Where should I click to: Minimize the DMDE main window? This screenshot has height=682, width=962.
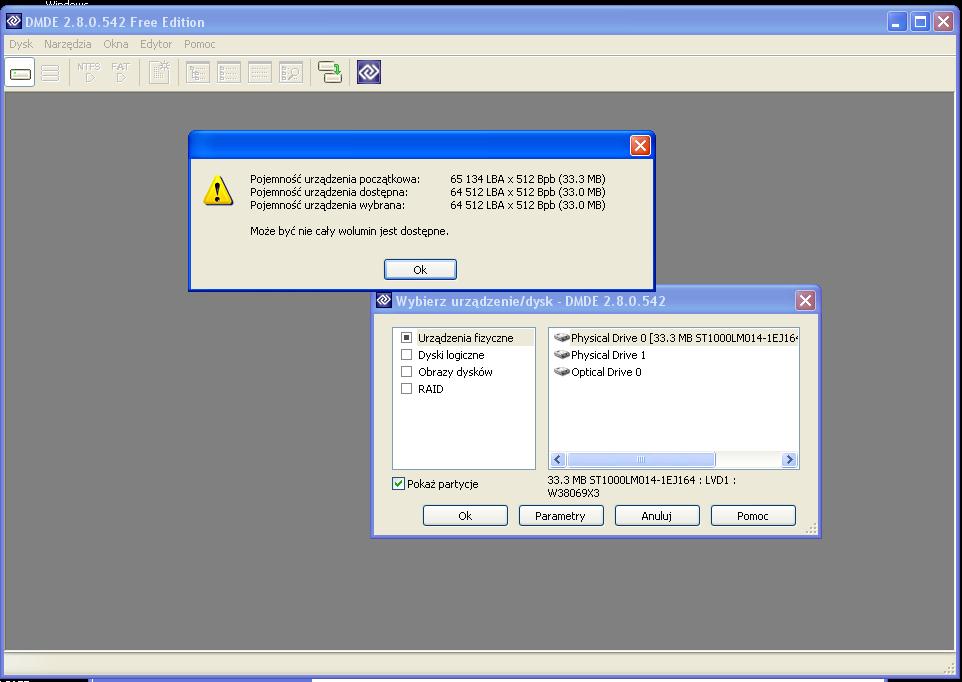(x=897, y=21)
